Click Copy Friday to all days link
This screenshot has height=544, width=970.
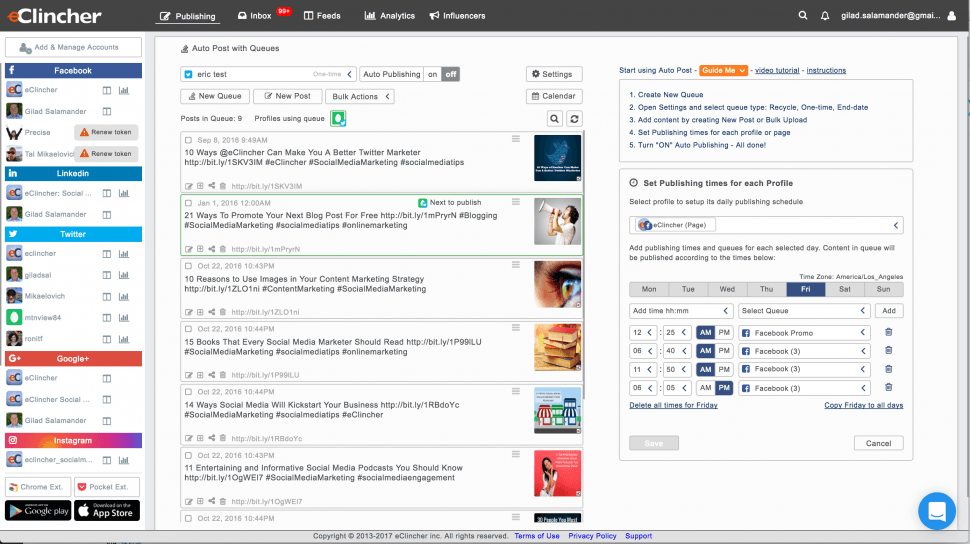[x=863, y=405]
